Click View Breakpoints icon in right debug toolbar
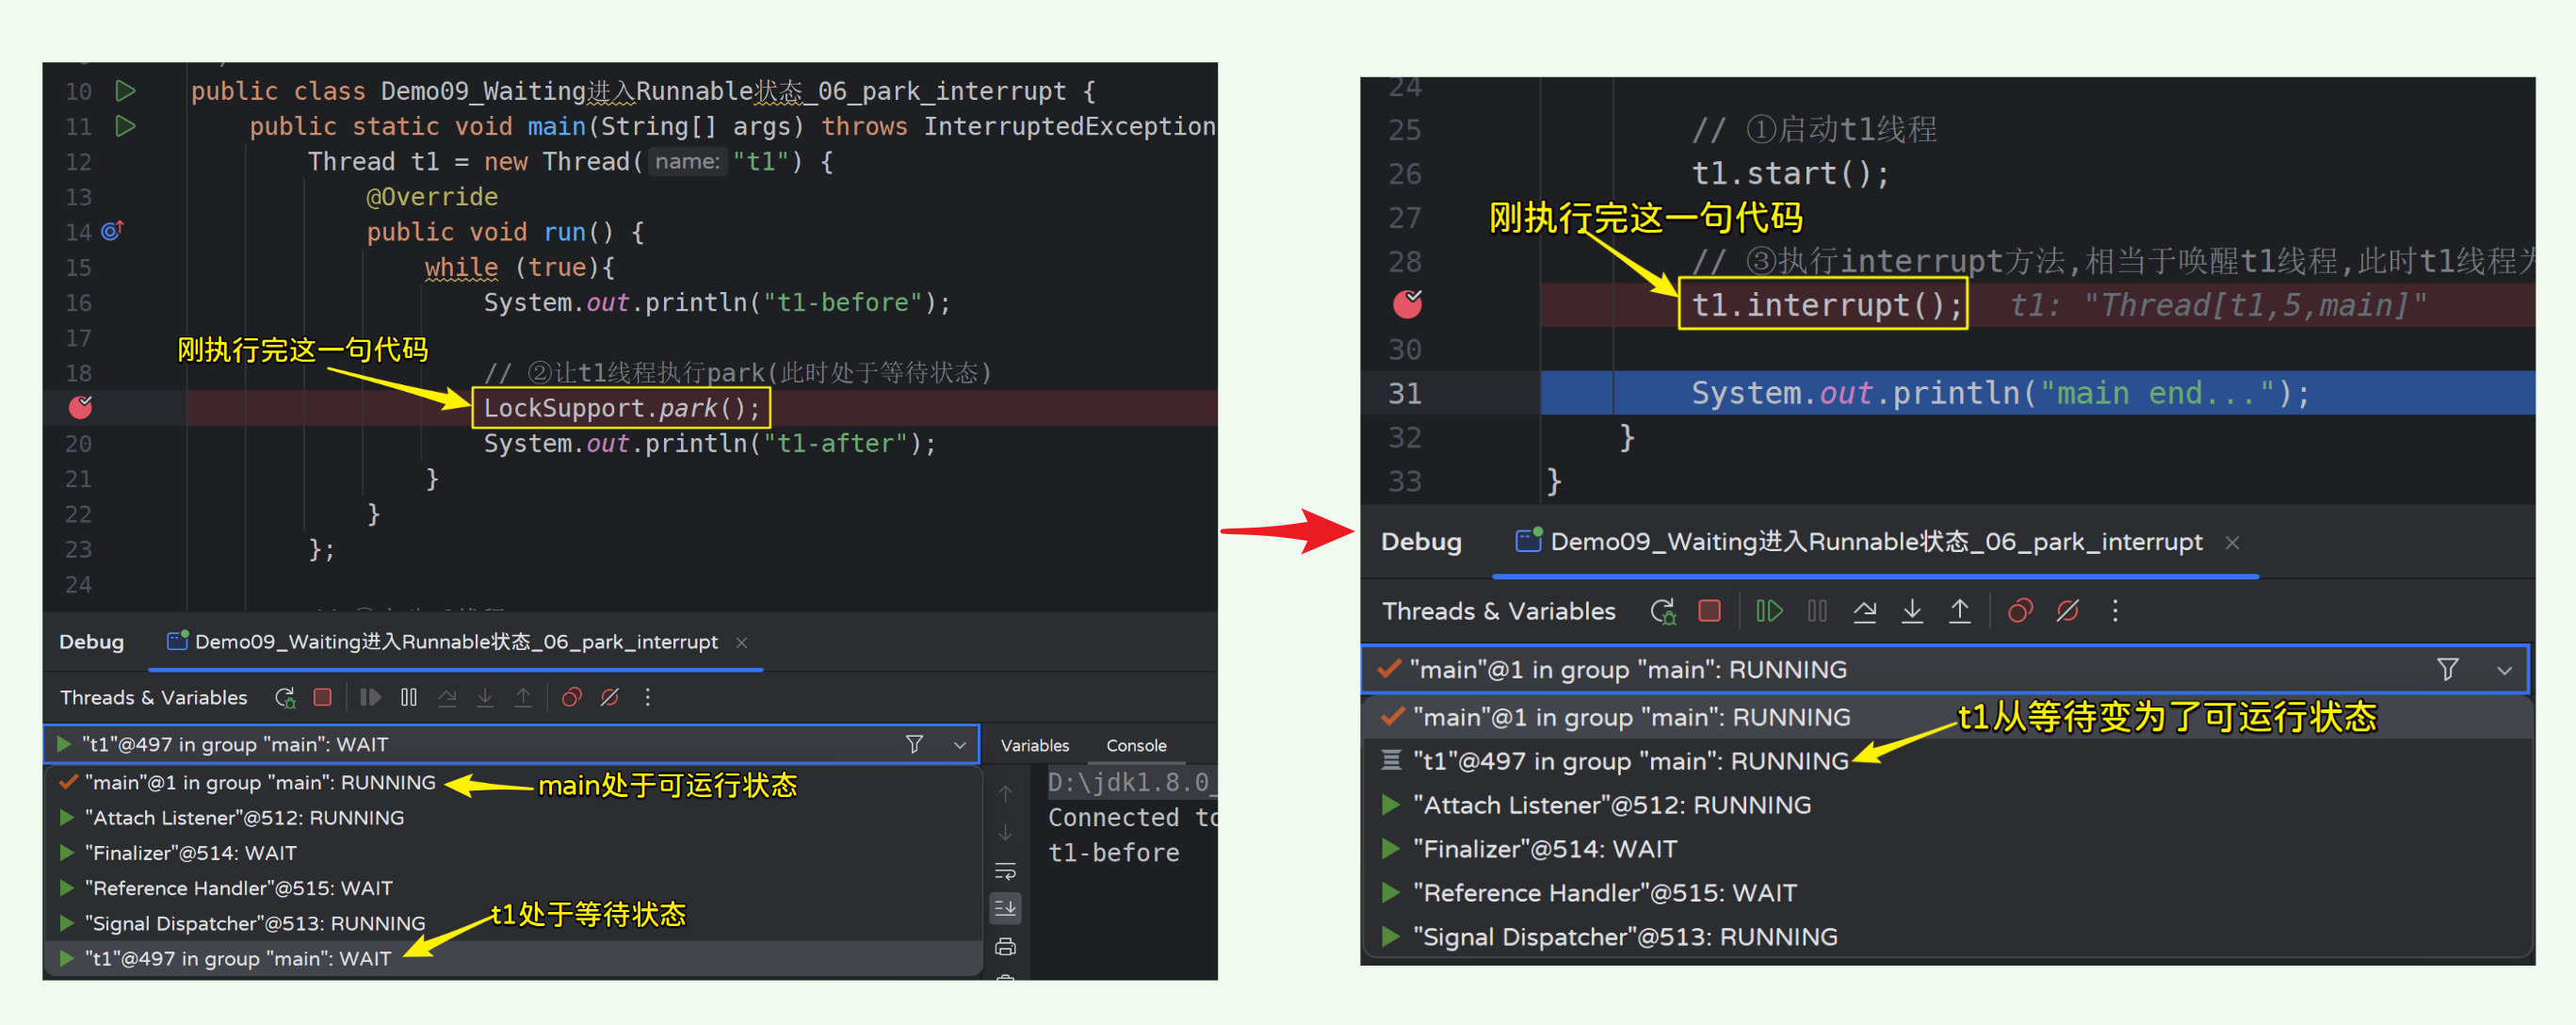This screenshot has height=1025, width=2576. tap(2019, 610)
